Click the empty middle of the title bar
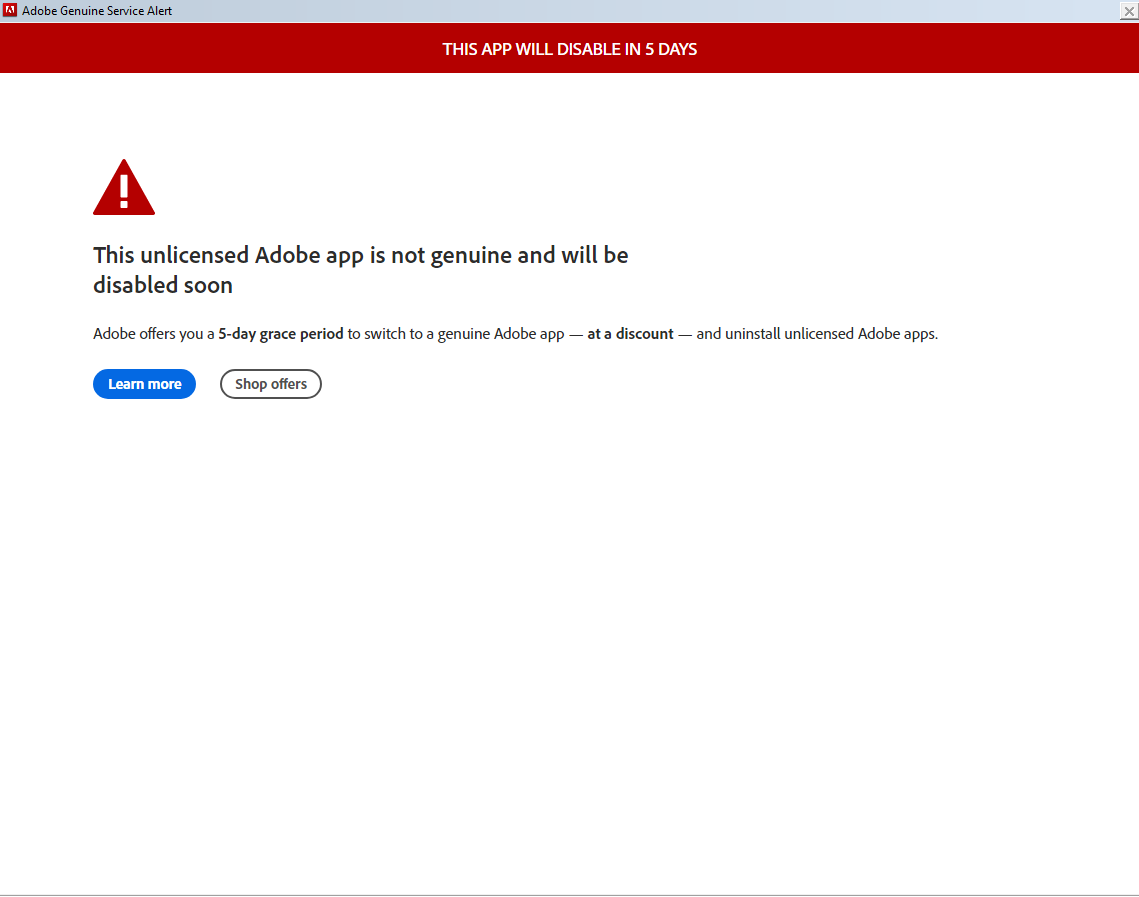 pos(600,11)
